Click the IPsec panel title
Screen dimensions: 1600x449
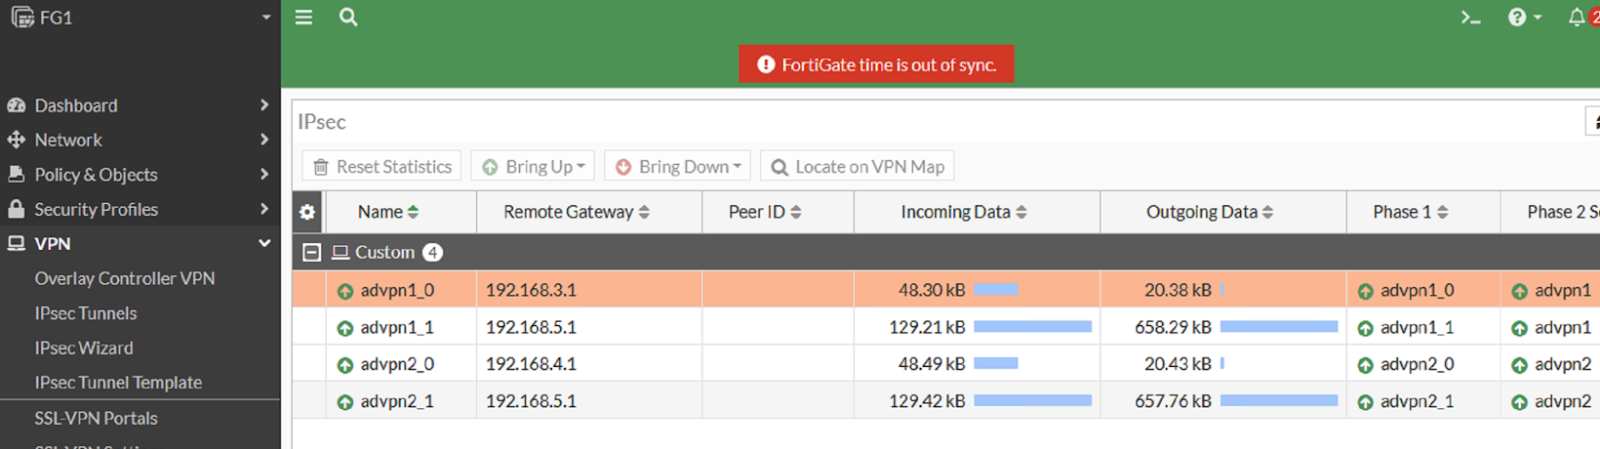[322, 122]
